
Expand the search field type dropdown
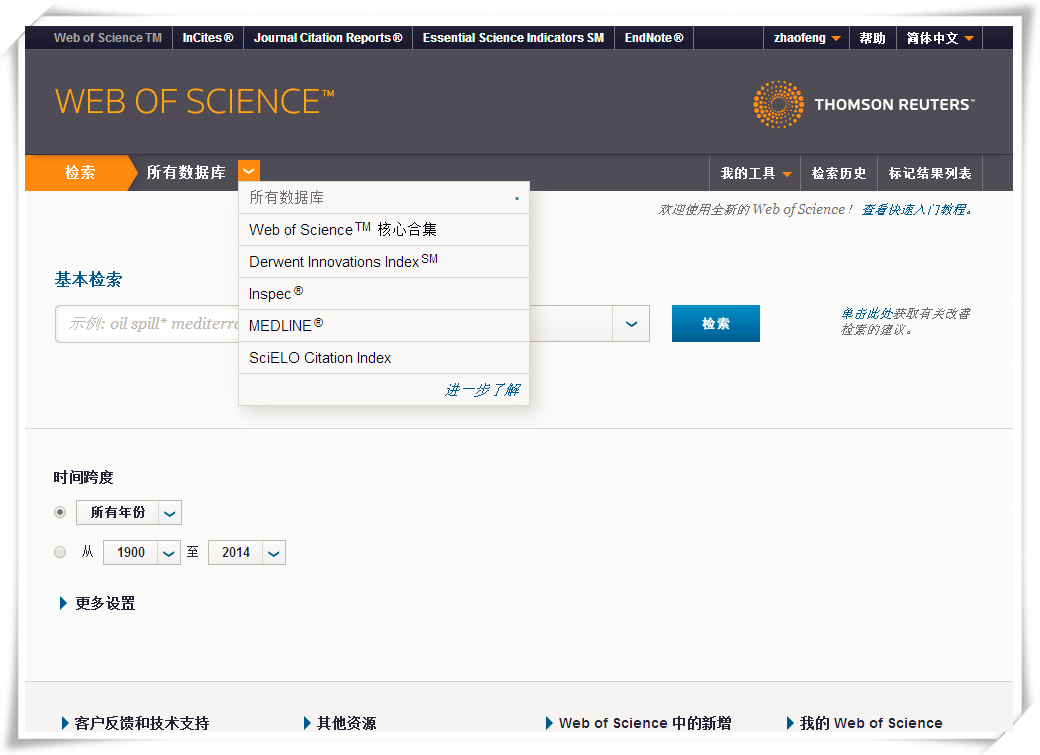click(631, 324)
